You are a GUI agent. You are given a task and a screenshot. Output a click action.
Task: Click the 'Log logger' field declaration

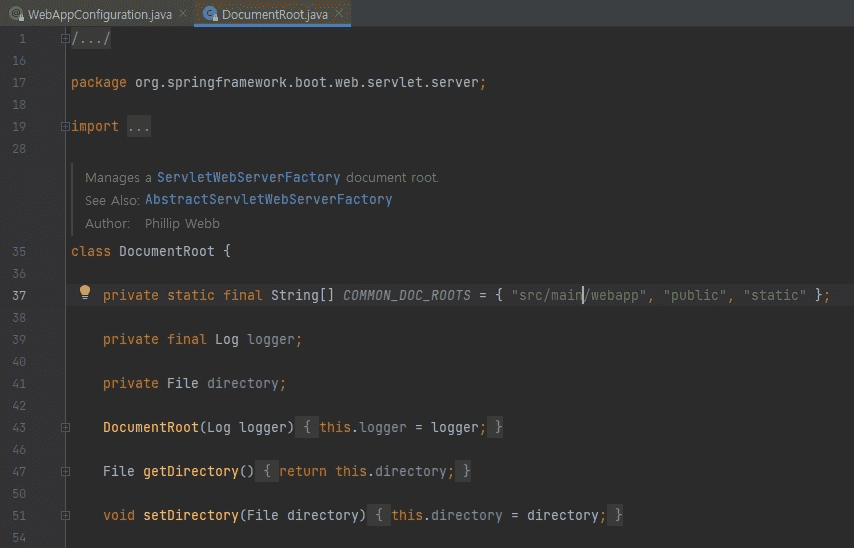254,339
